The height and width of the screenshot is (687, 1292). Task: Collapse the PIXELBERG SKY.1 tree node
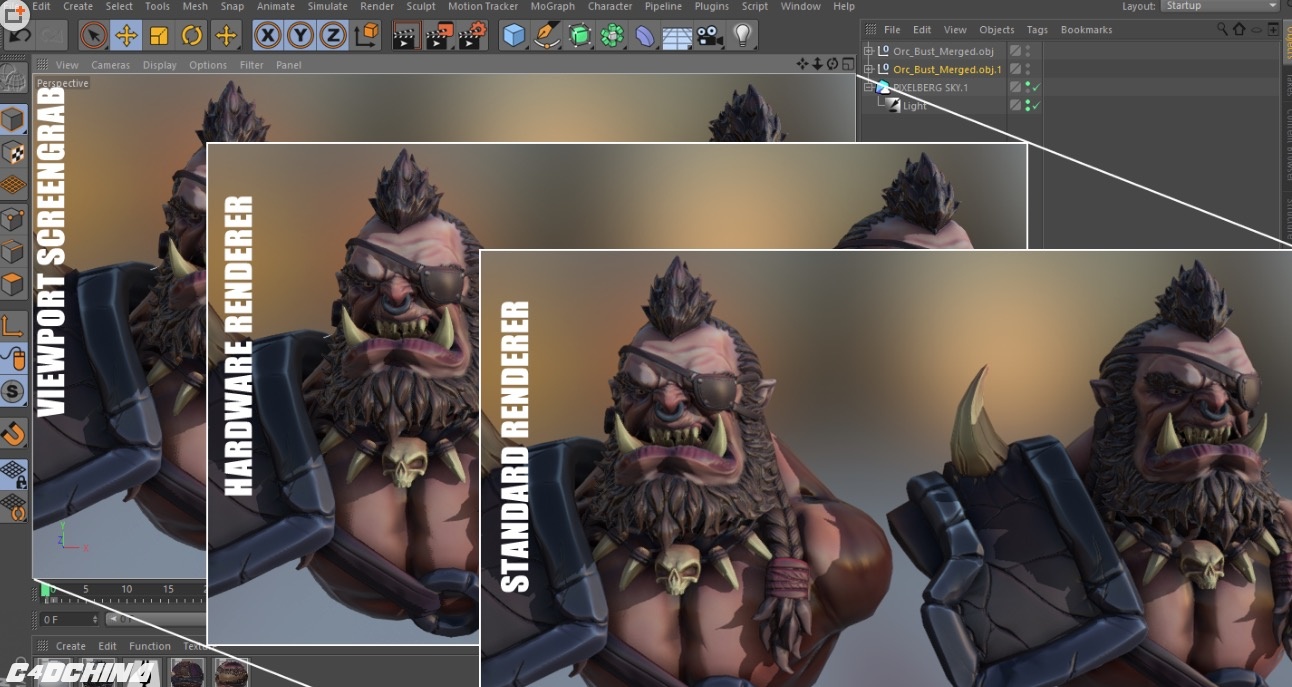[868, 87]
